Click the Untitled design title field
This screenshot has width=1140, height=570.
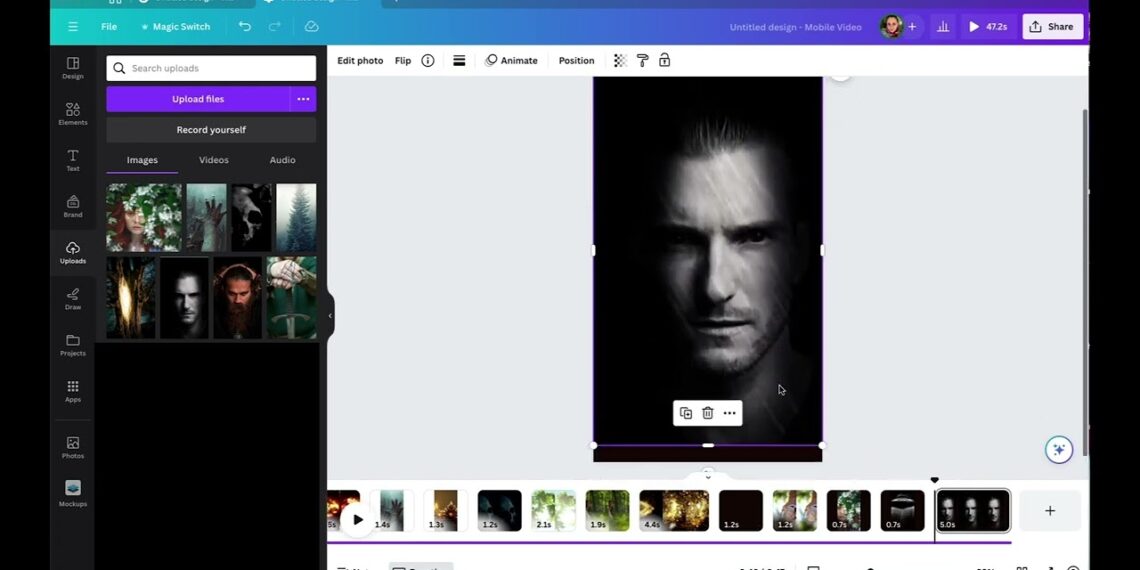pyautogui.click(x=795, y=27)
